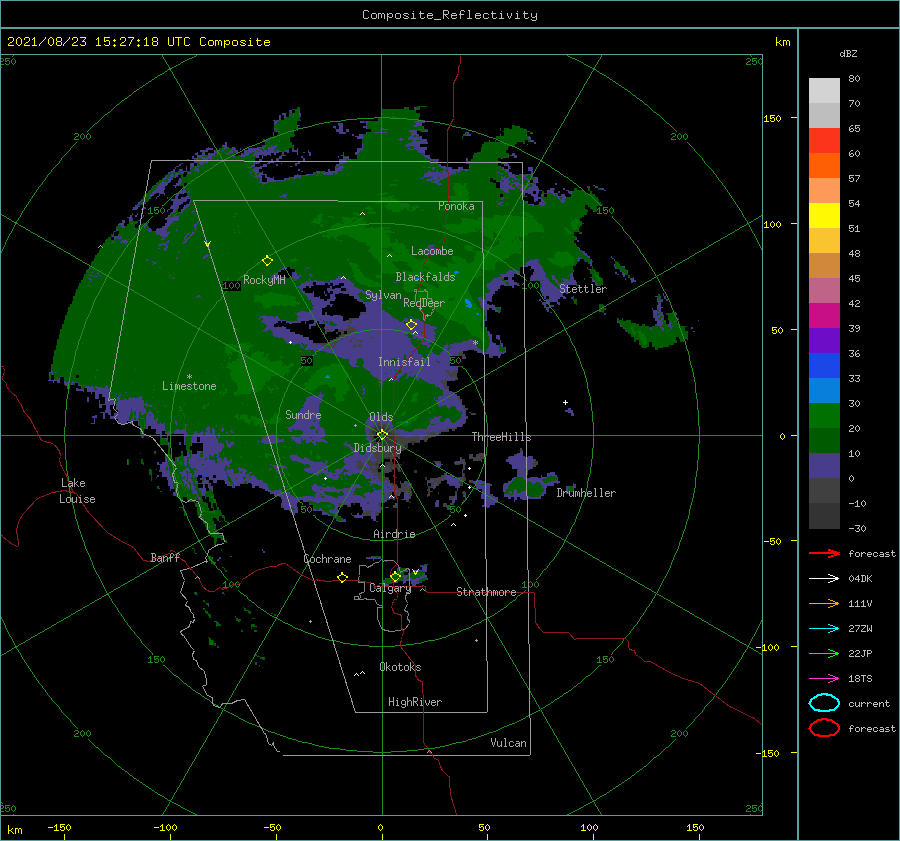The image size is (900, 841).
Task: Click the Composite_Reflectivity title text
Action: pyautogui.click(x=450, y=15)
